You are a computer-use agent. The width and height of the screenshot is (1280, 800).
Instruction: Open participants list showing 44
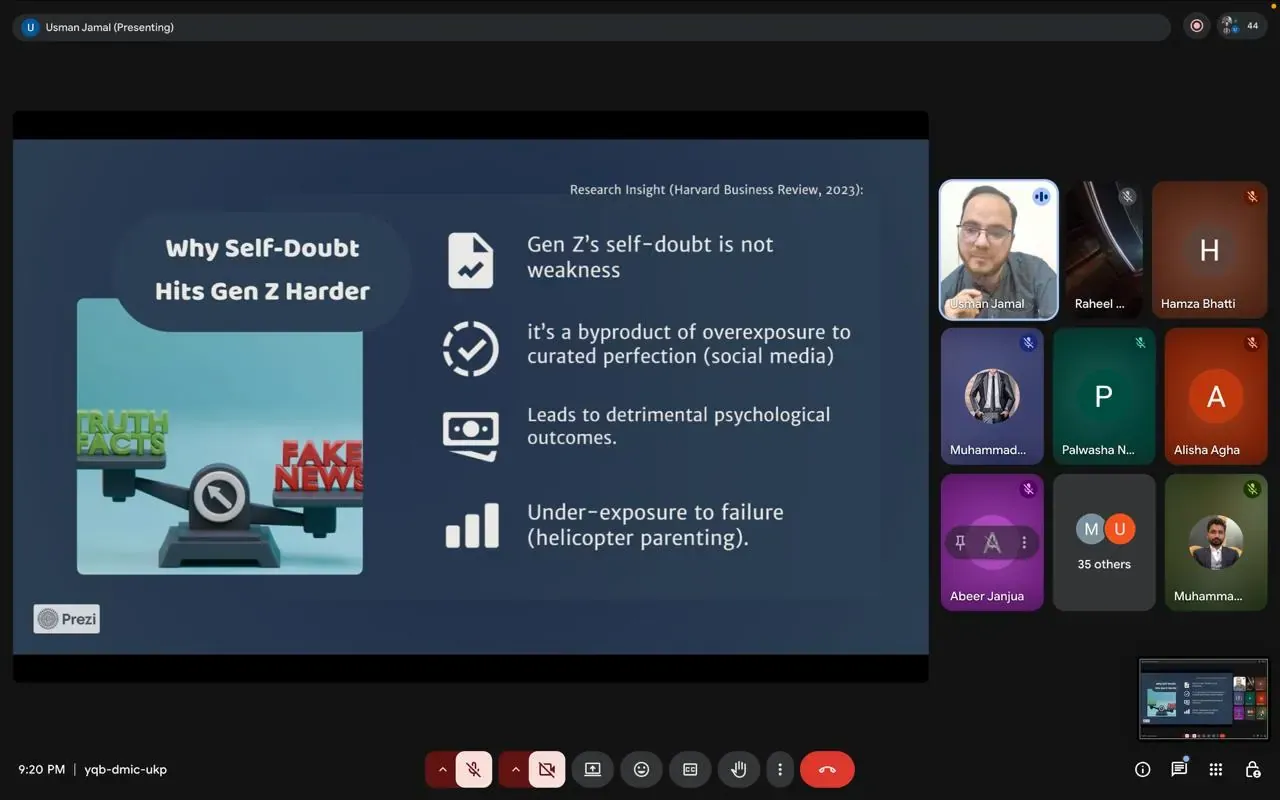[x=1241, y=26]
